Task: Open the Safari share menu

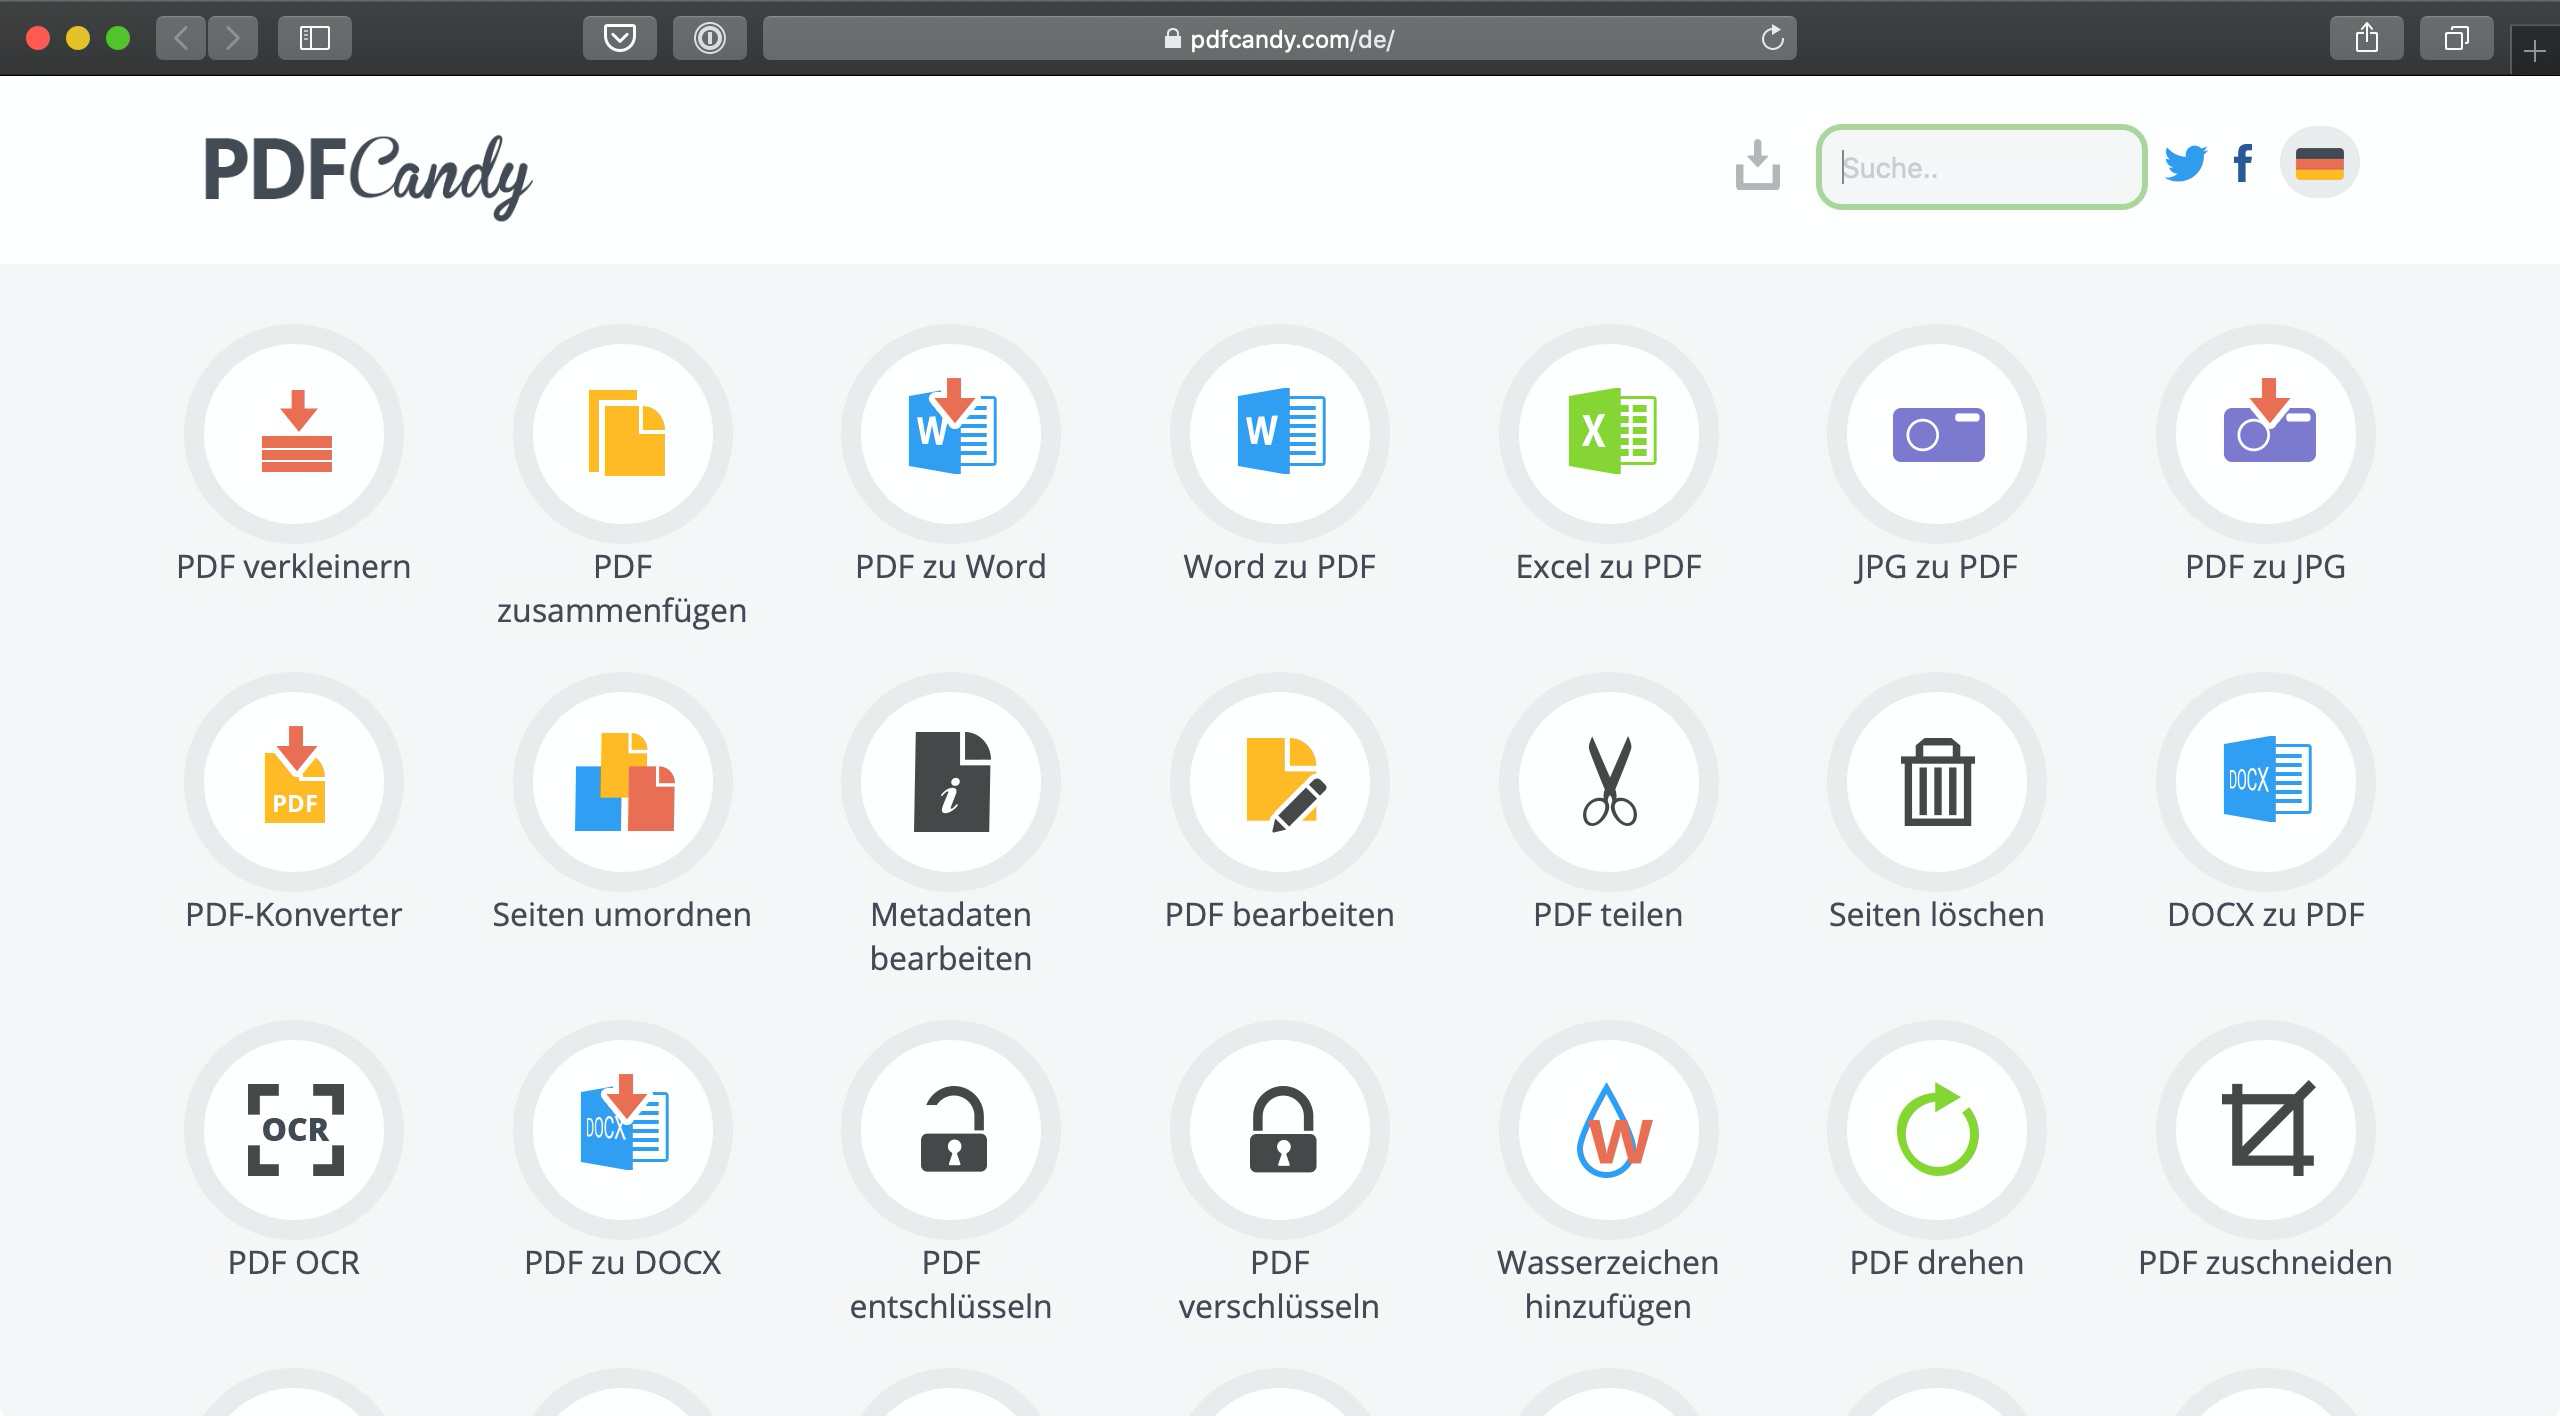Action: point(2366,38)
